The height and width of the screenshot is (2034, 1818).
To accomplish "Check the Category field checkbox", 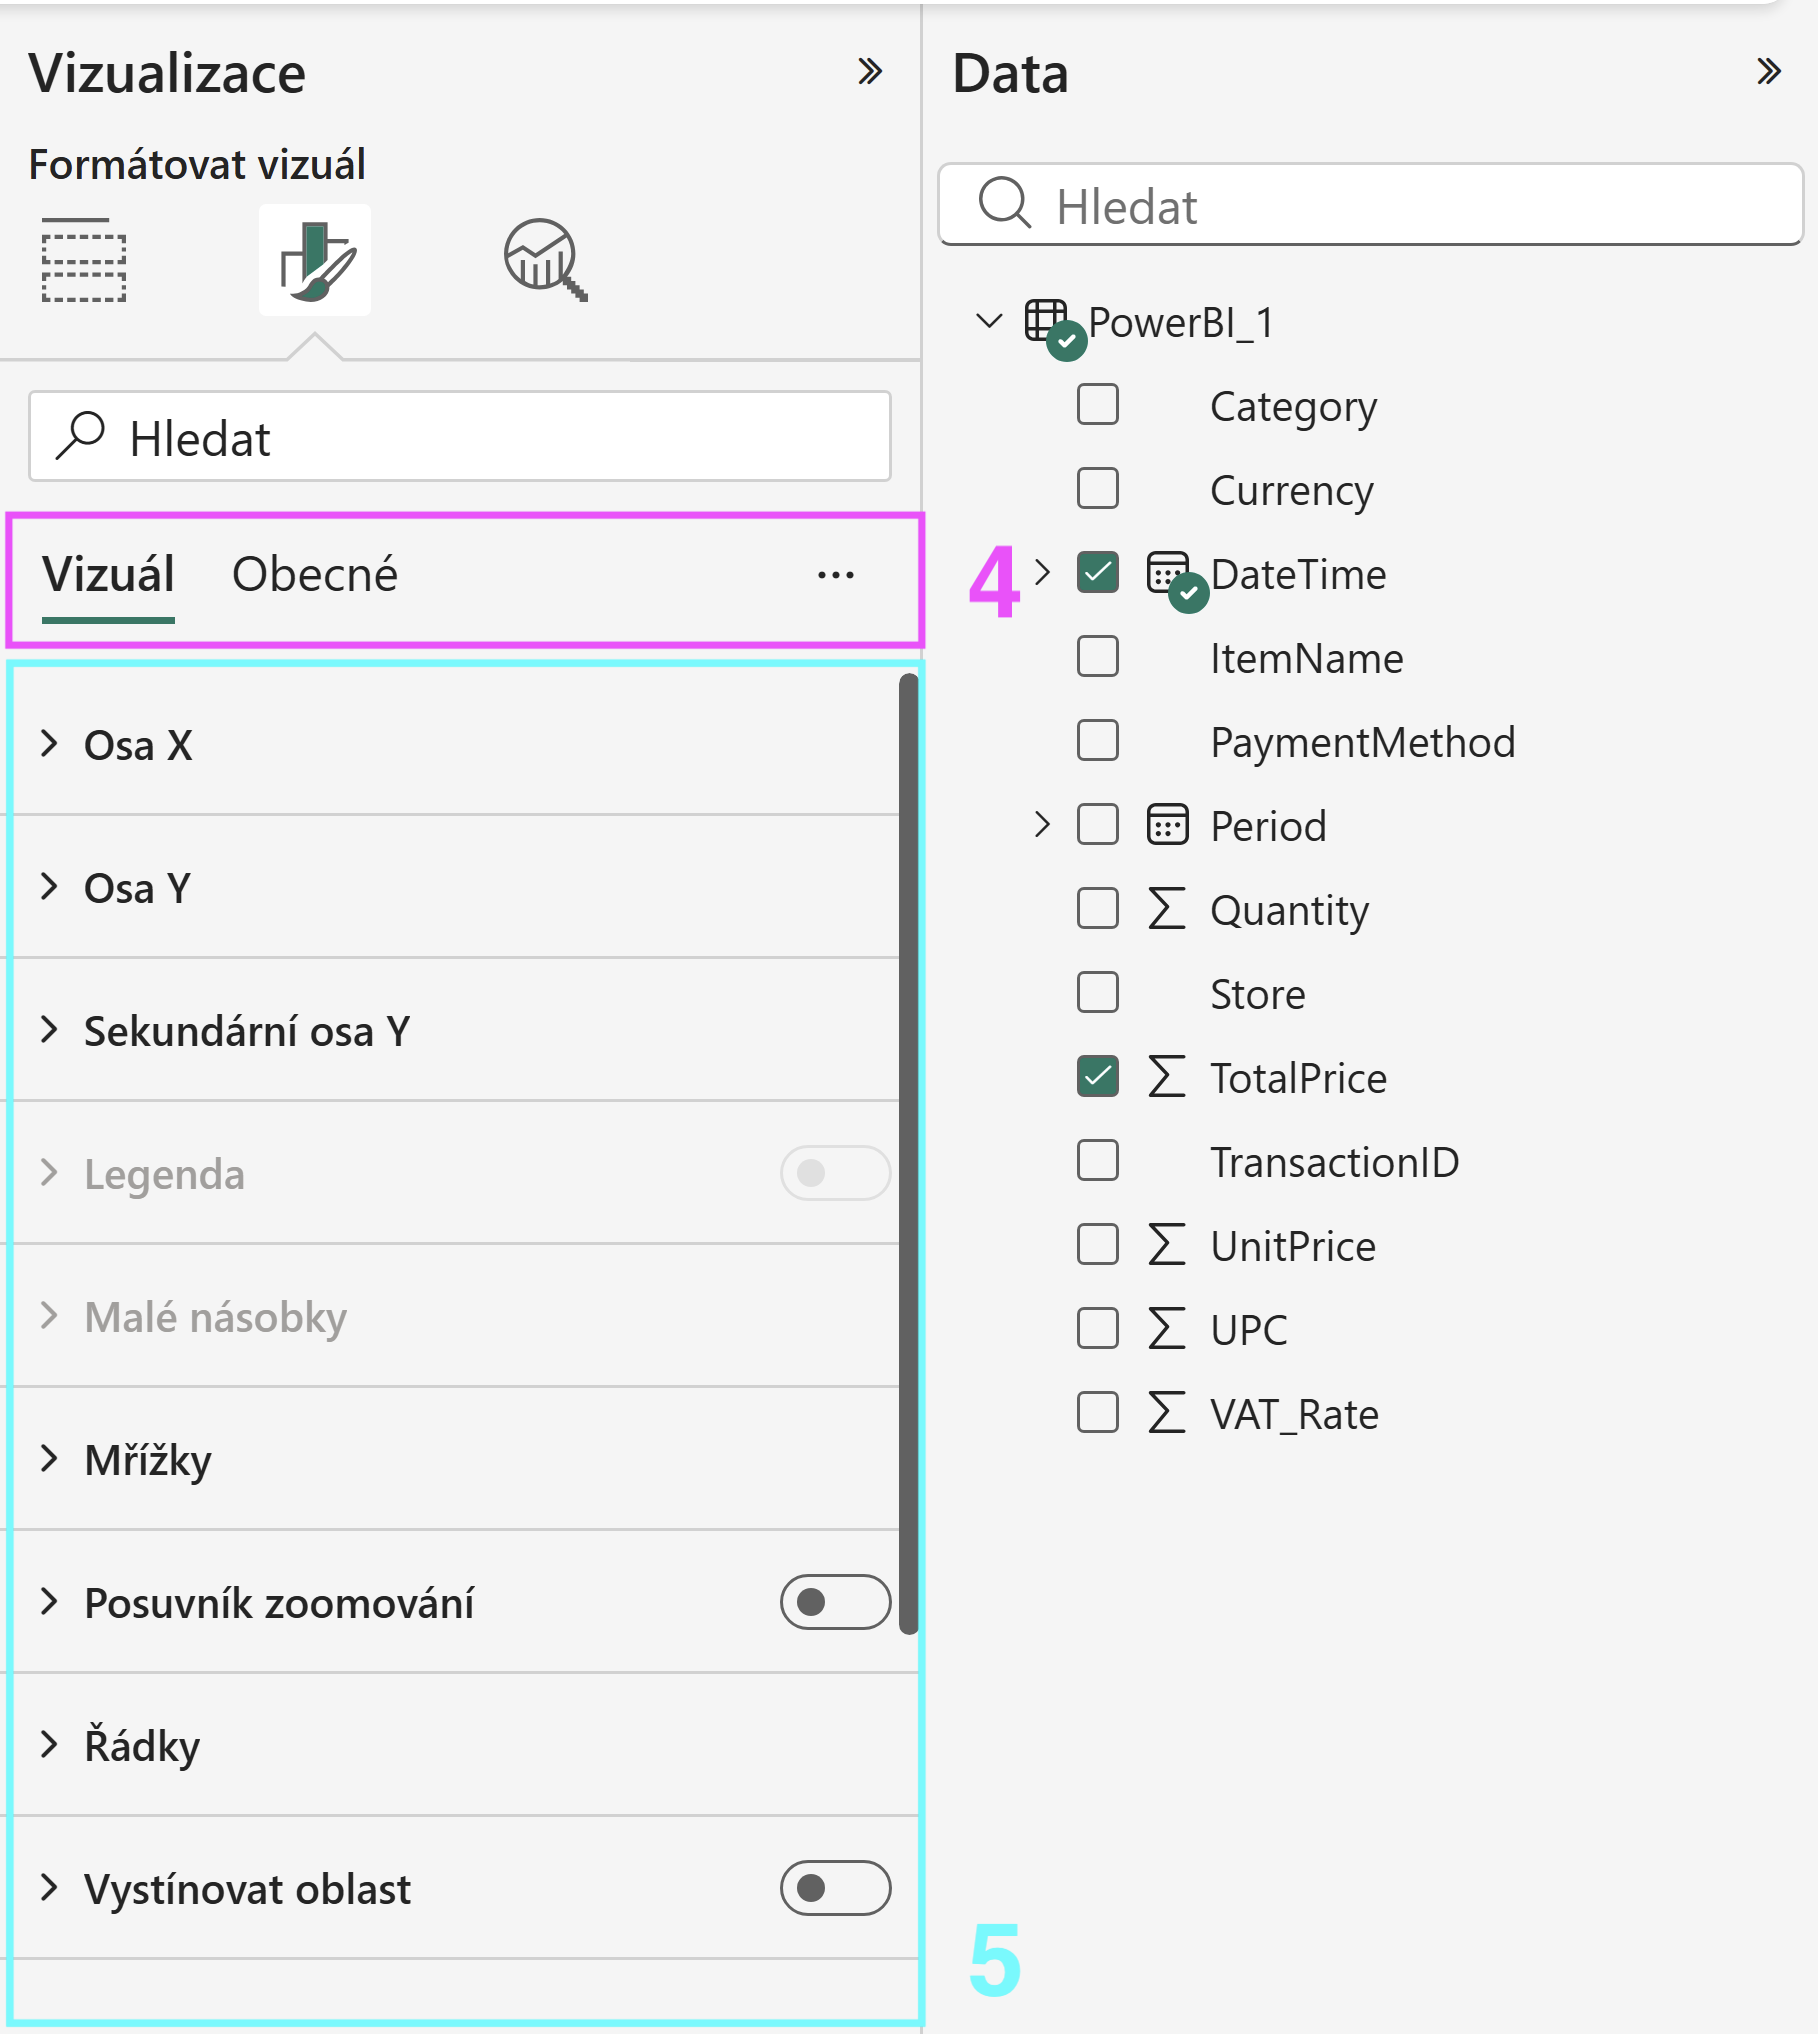I will [x=1098, y=405].
